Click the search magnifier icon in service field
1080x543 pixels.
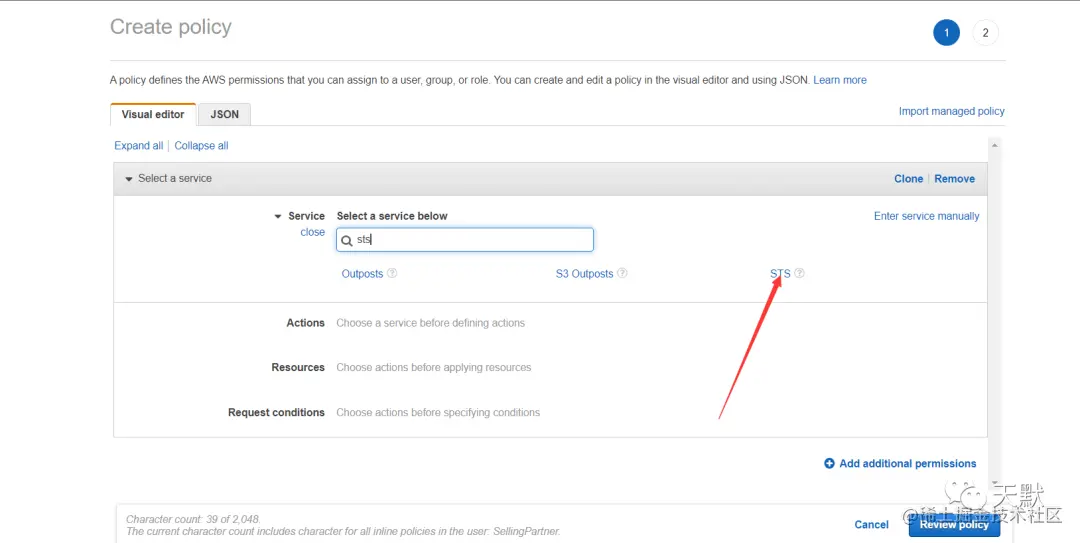point(347,240)
